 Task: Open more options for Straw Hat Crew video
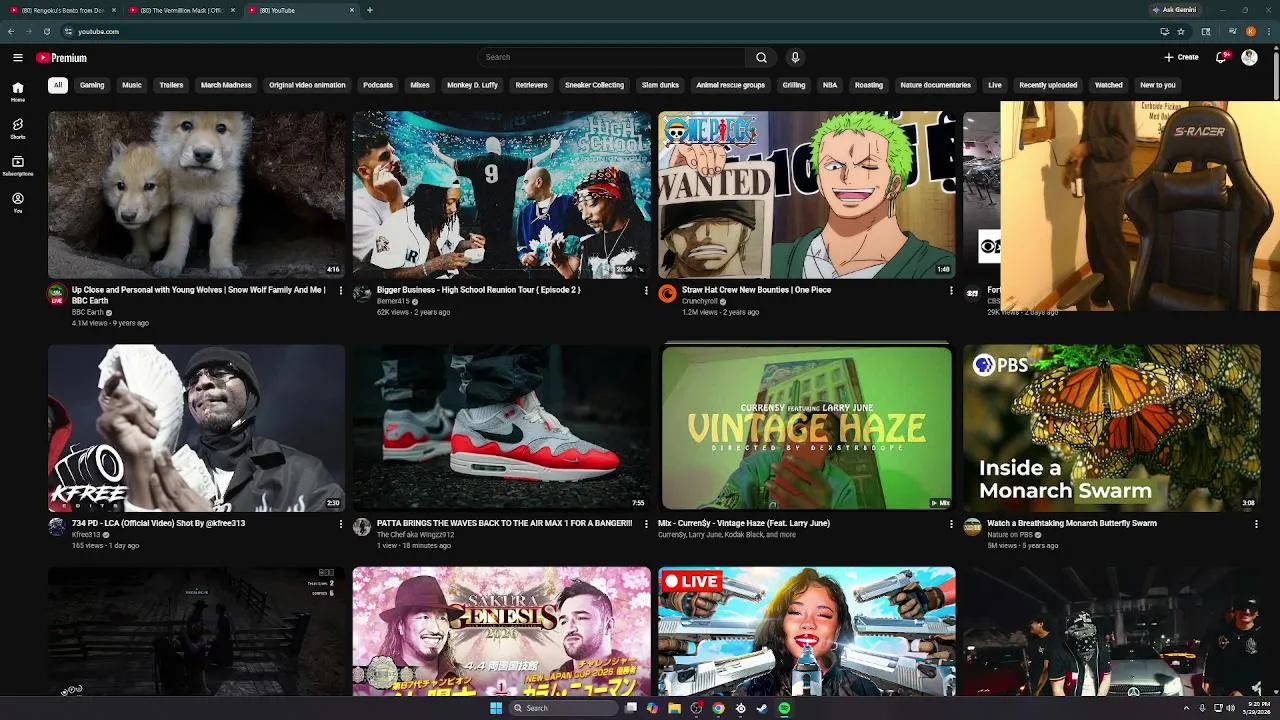951,291
